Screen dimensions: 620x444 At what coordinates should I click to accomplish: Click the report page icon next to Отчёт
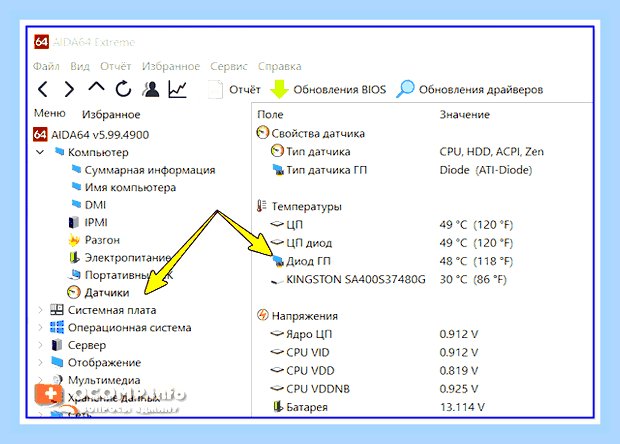pos(215,89)
